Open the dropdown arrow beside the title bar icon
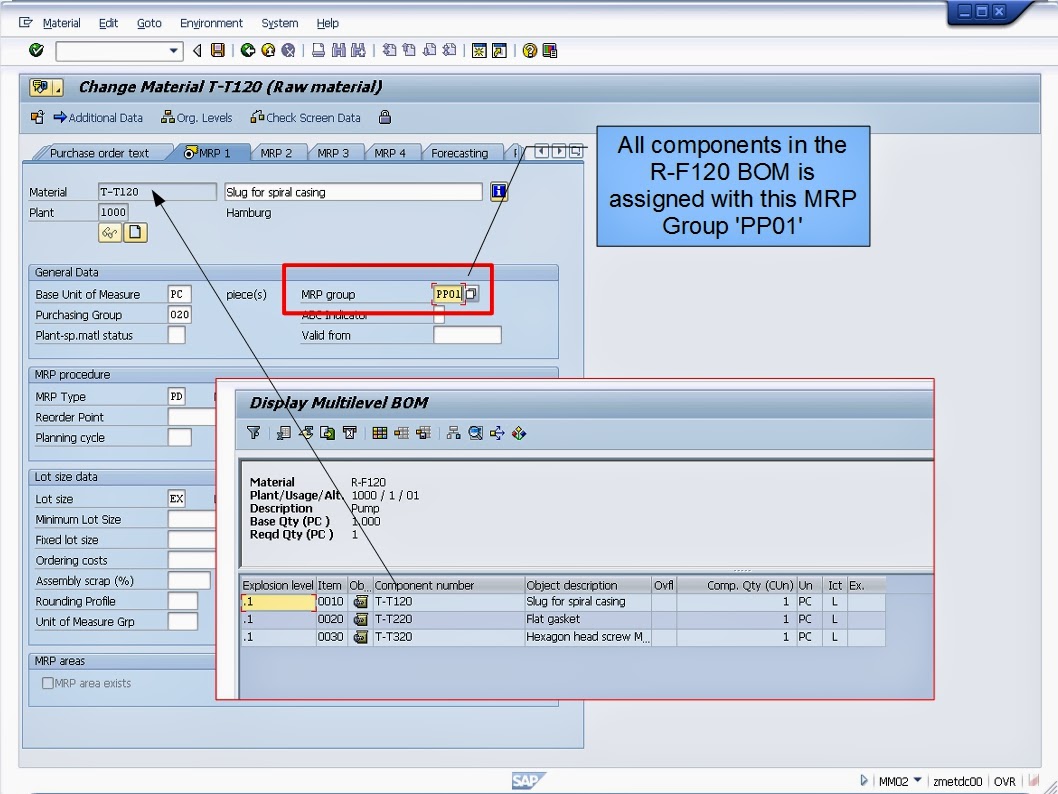The height and width of the screenshot is (794, 1058). [58, 88]
